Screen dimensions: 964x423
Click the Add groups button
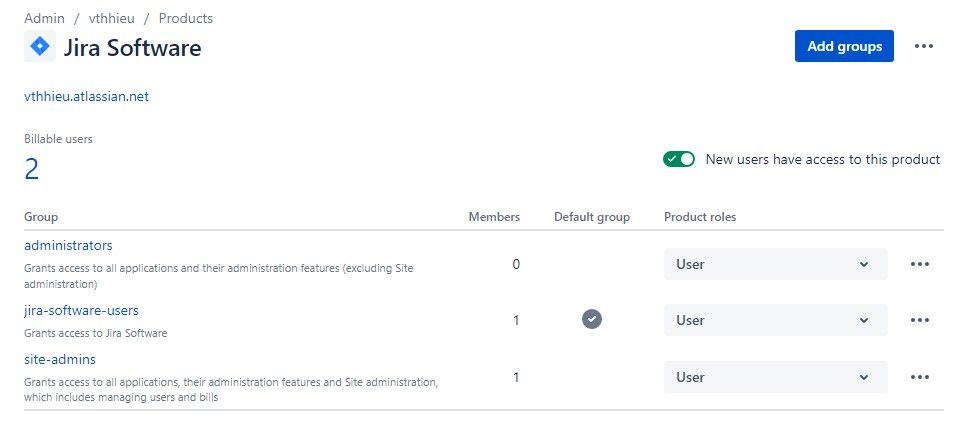pyautogui.click(x=844, y=46)
